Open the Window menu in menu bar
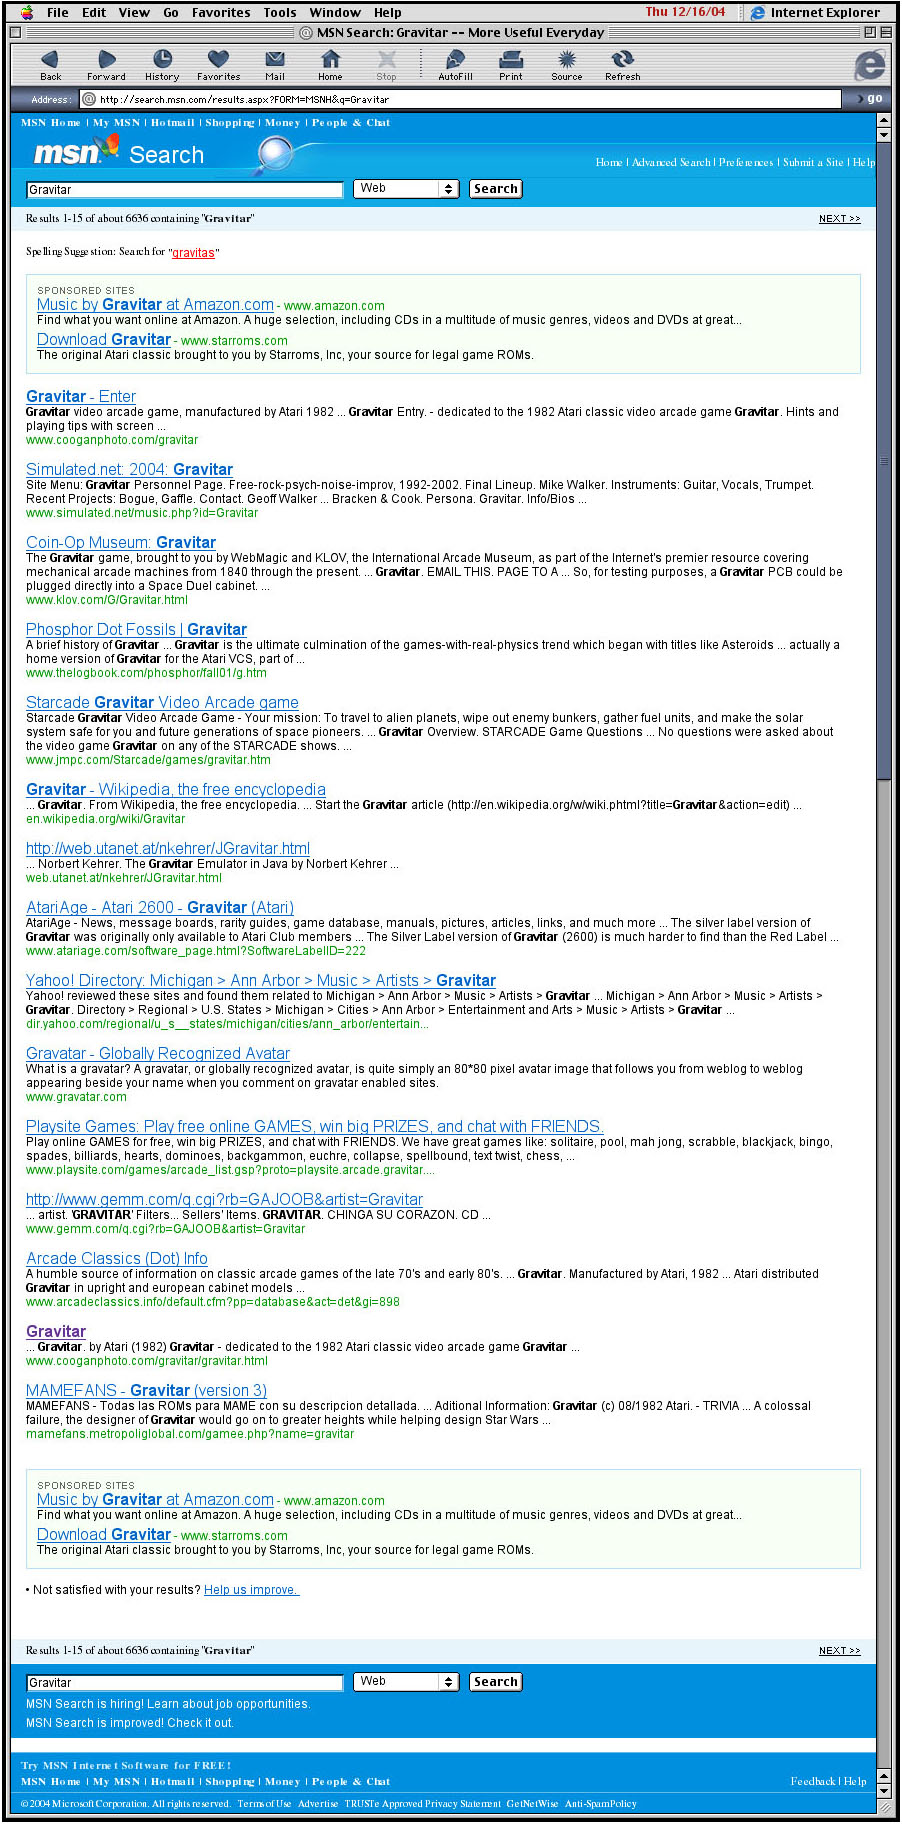Screen dimensions: 902x1824 [334, 13]
